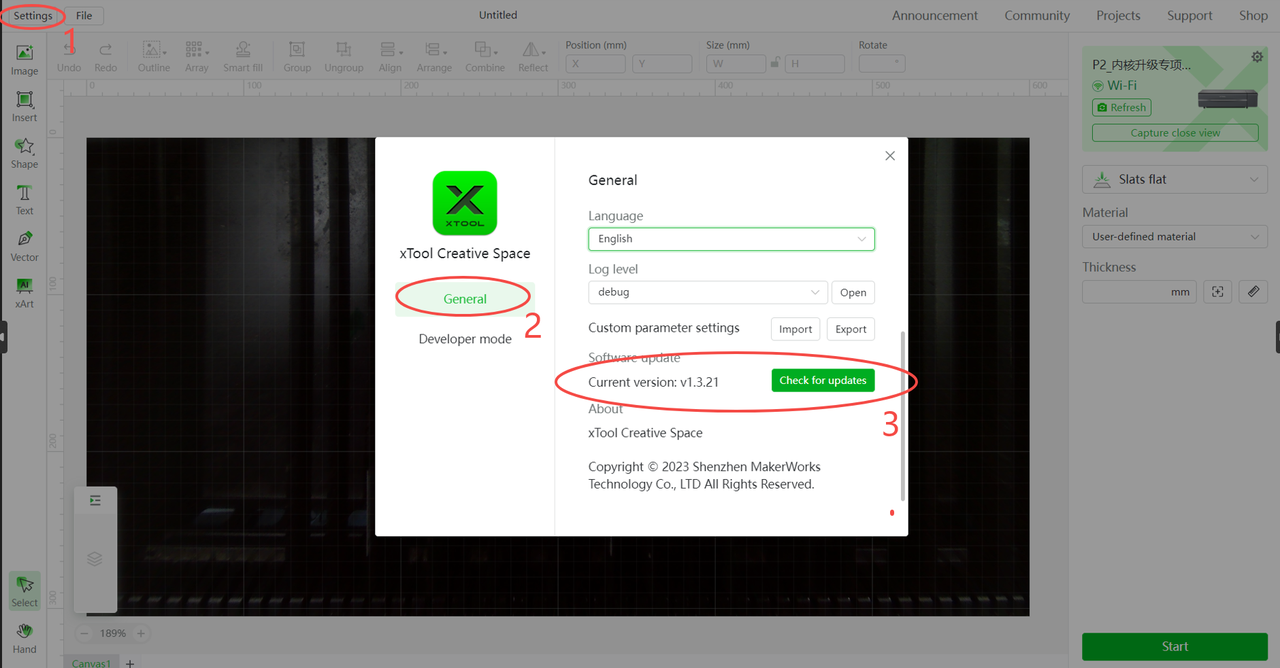Screen dimensions: 1280x668
Task: Select the Image tool in left sidebar
Action: (x=24, y=59)
